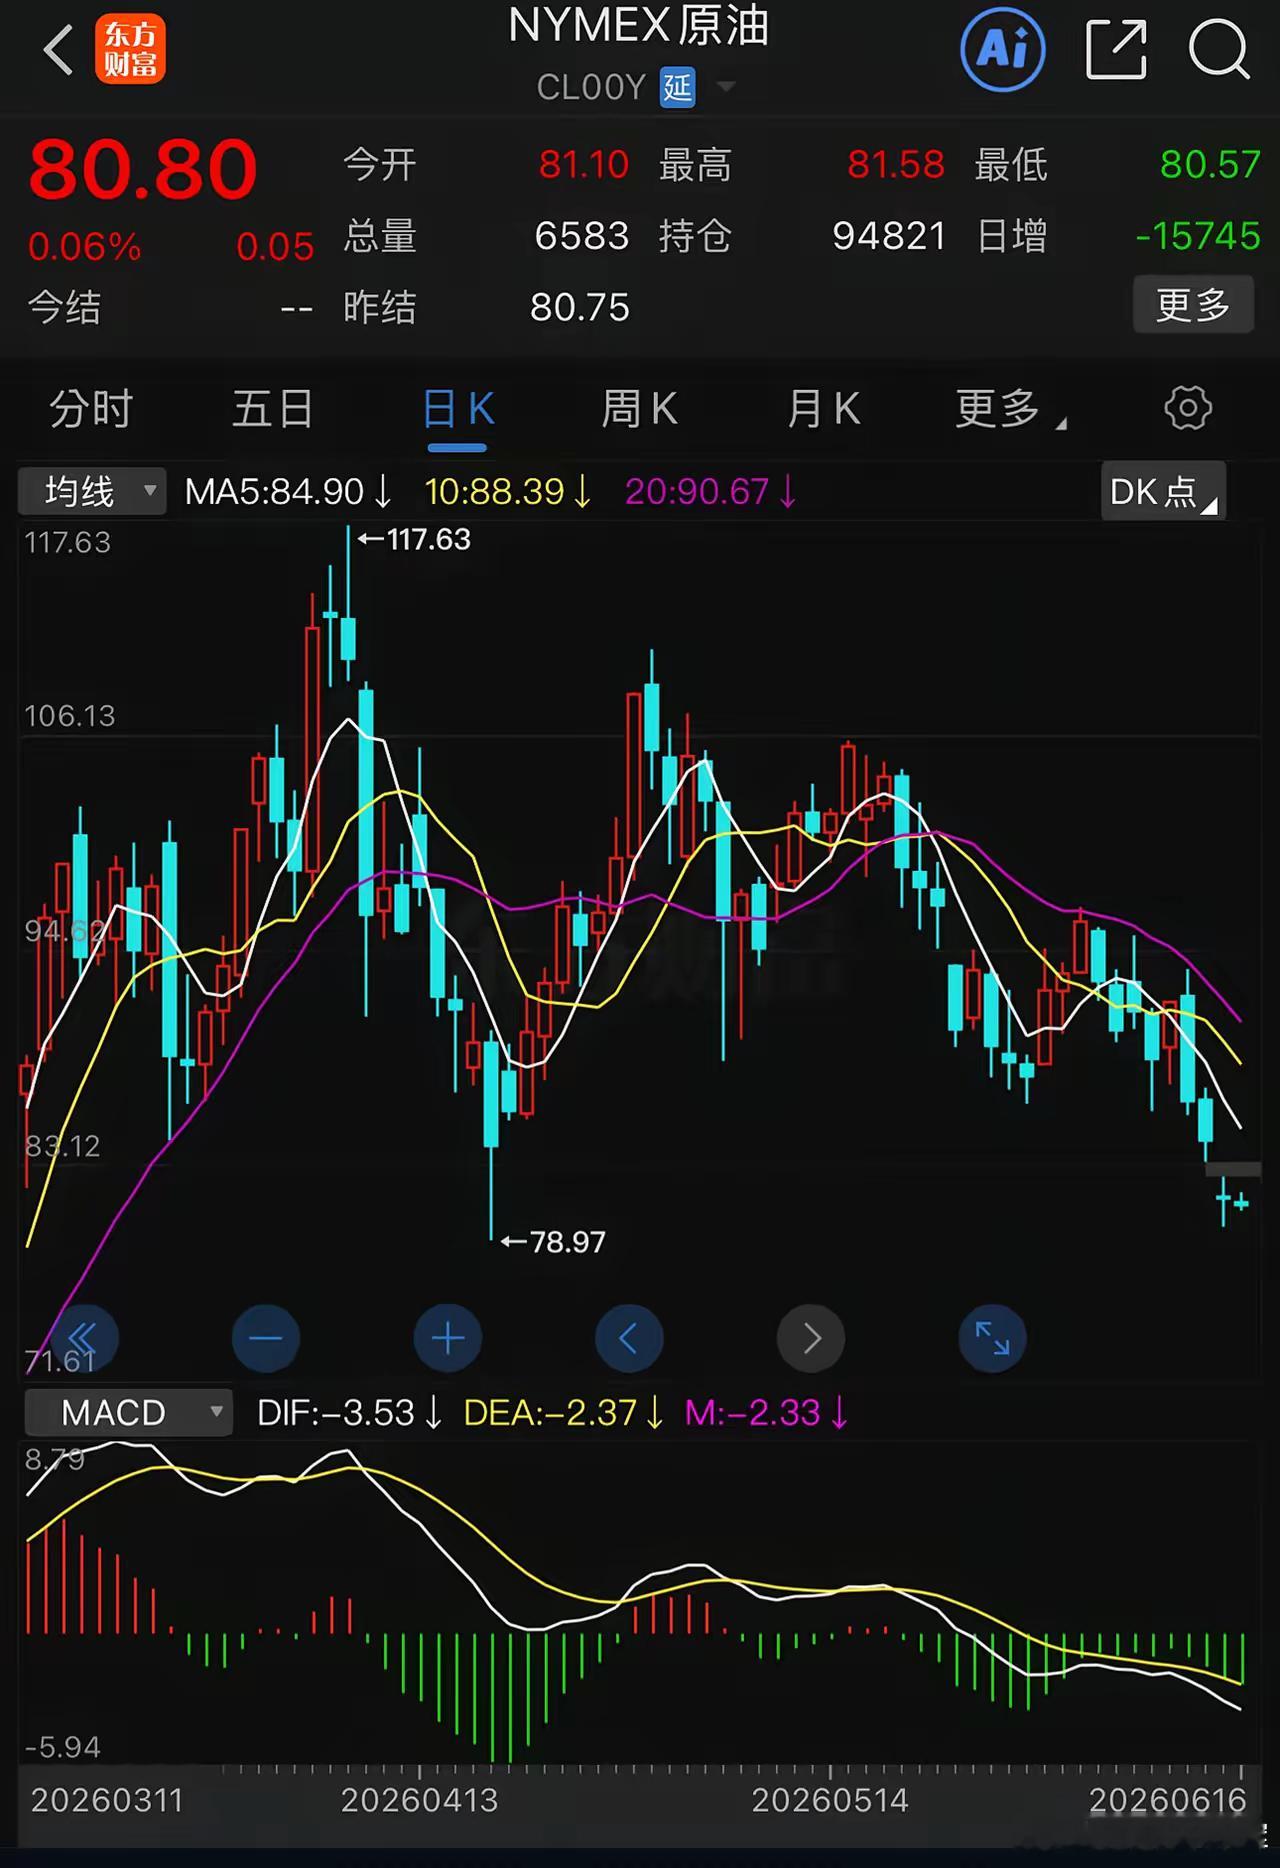Click the 106.13 price axis label
The width and height of the screenshot is (1280, 1868).
pyautogui.click(x=69, y=715)
